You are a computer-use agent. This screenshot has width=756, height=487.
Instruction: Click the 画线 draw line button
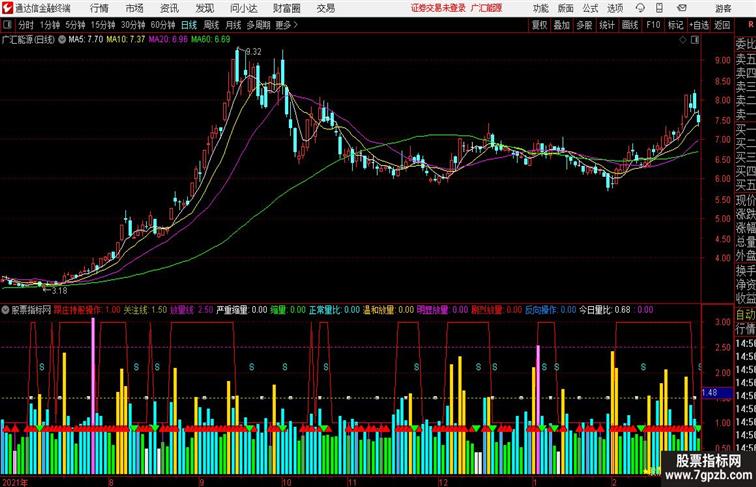tap(630, 25)
